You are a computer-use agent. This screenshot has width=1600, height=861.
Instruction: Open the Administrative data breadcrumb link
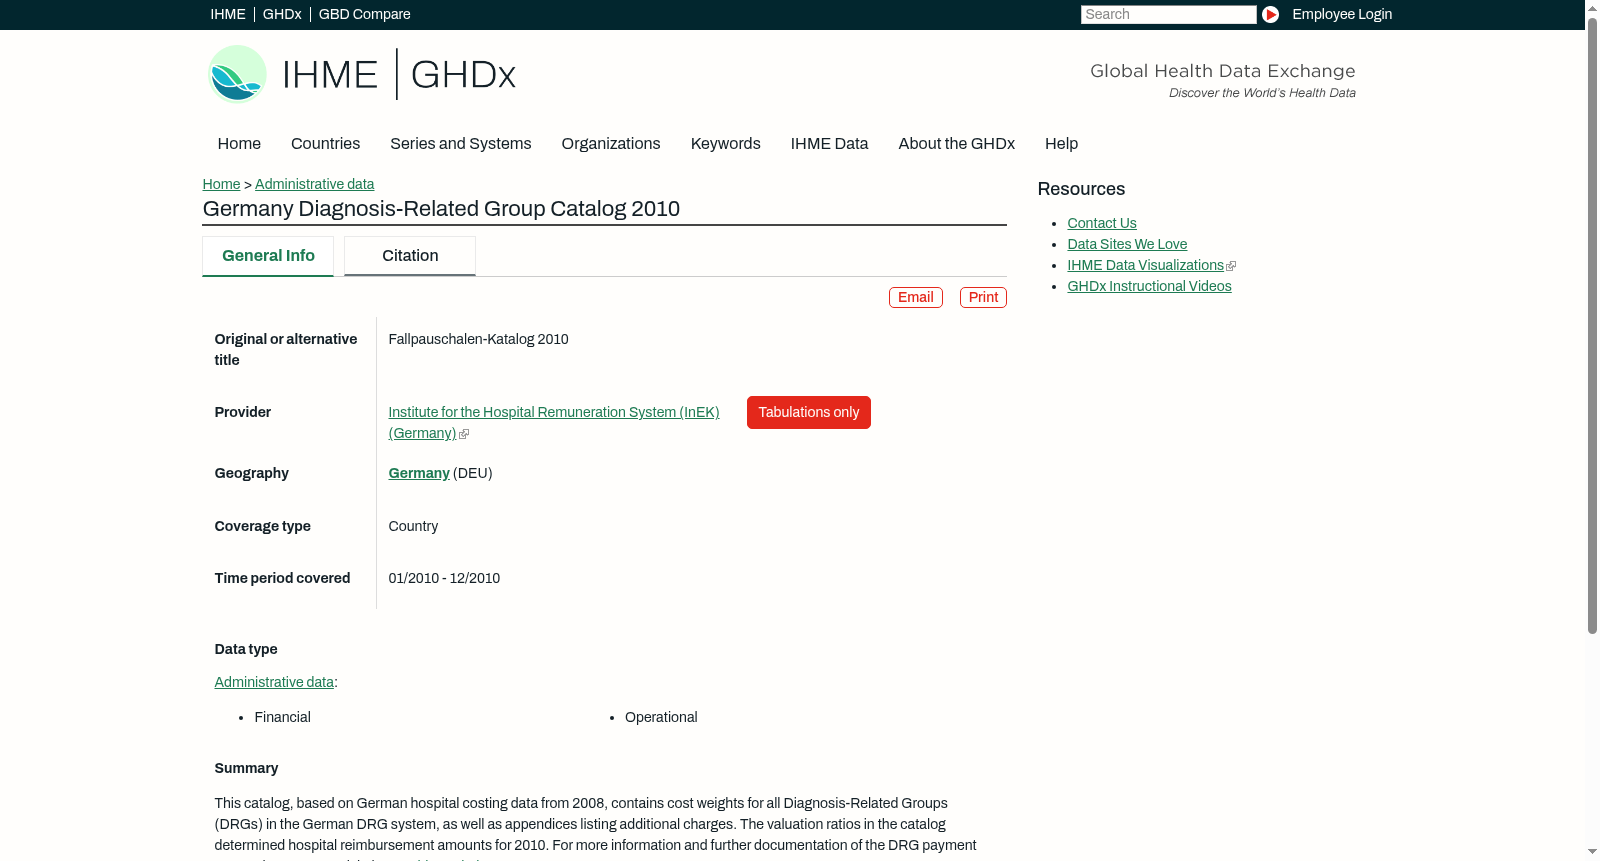315,184
